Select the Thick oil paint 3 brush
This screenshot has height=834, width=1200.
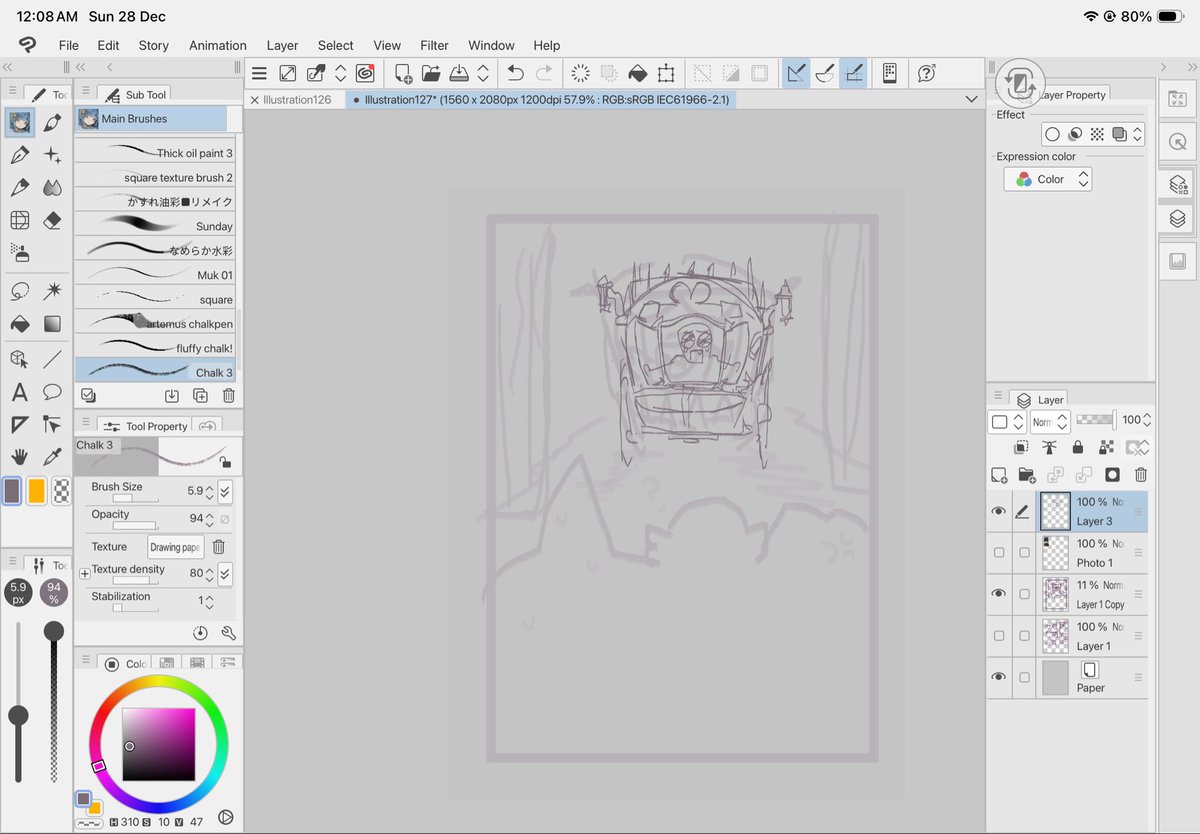coord(155,153)
